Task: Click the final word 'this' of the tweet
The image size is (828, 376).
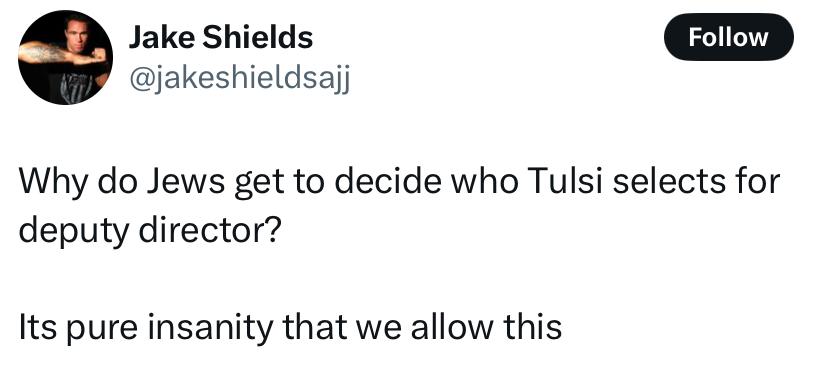Action: tap(532, 327)
